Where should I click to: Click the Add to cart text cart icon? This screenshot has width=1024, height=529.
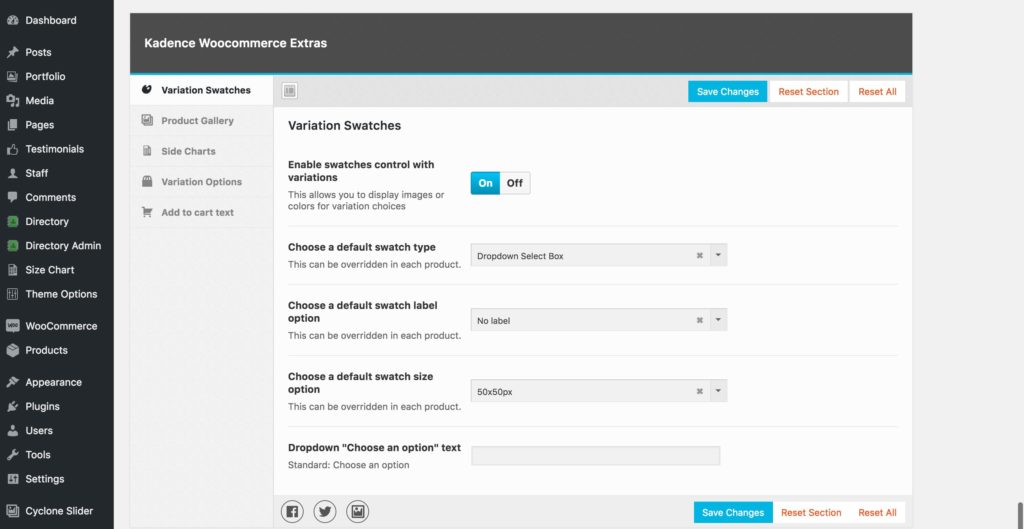tap(147, 212)
